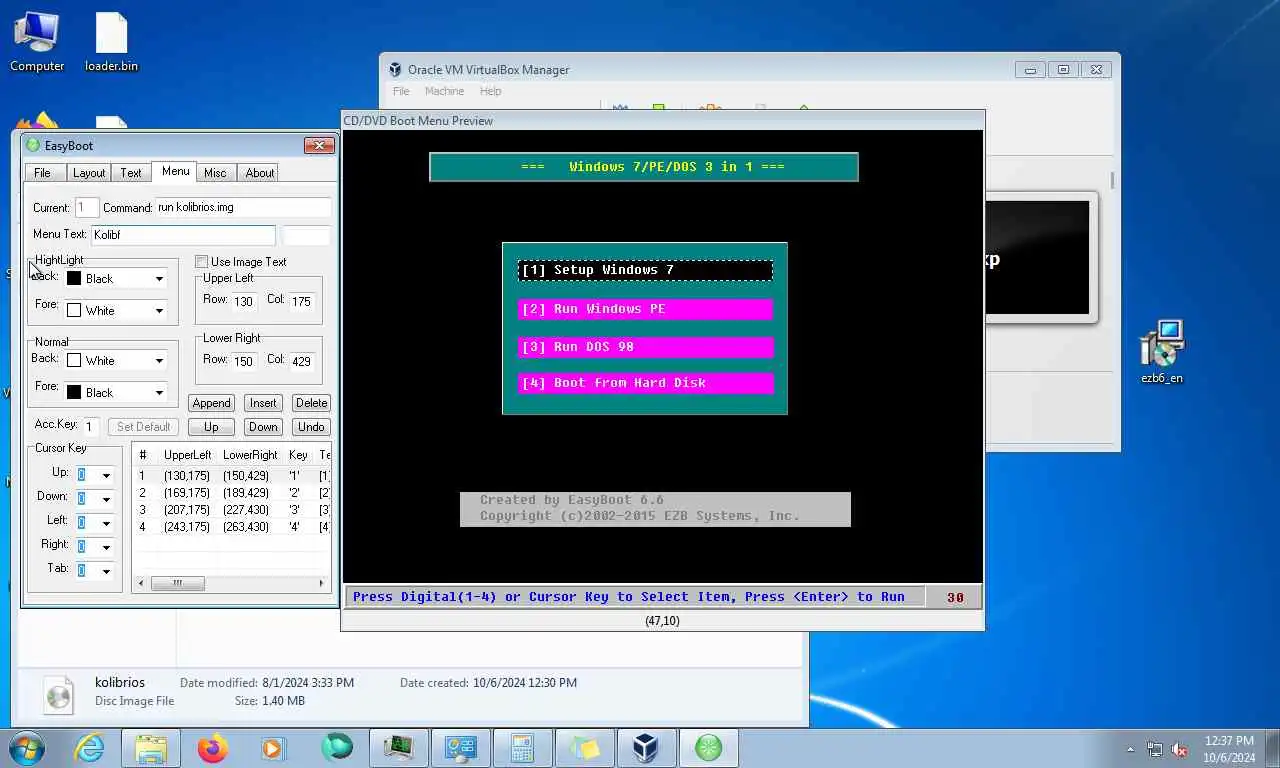This screenshot has height=768, width=1280.
Task: Switch to VirtualBox via taskbar icon
Action: pyautogui.click(x=646, y=748)
